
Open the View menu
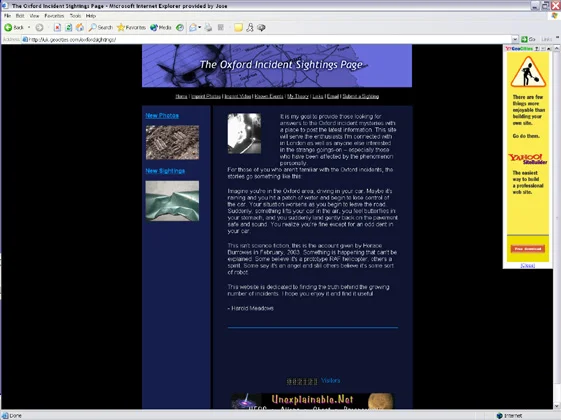pos(34,16)
